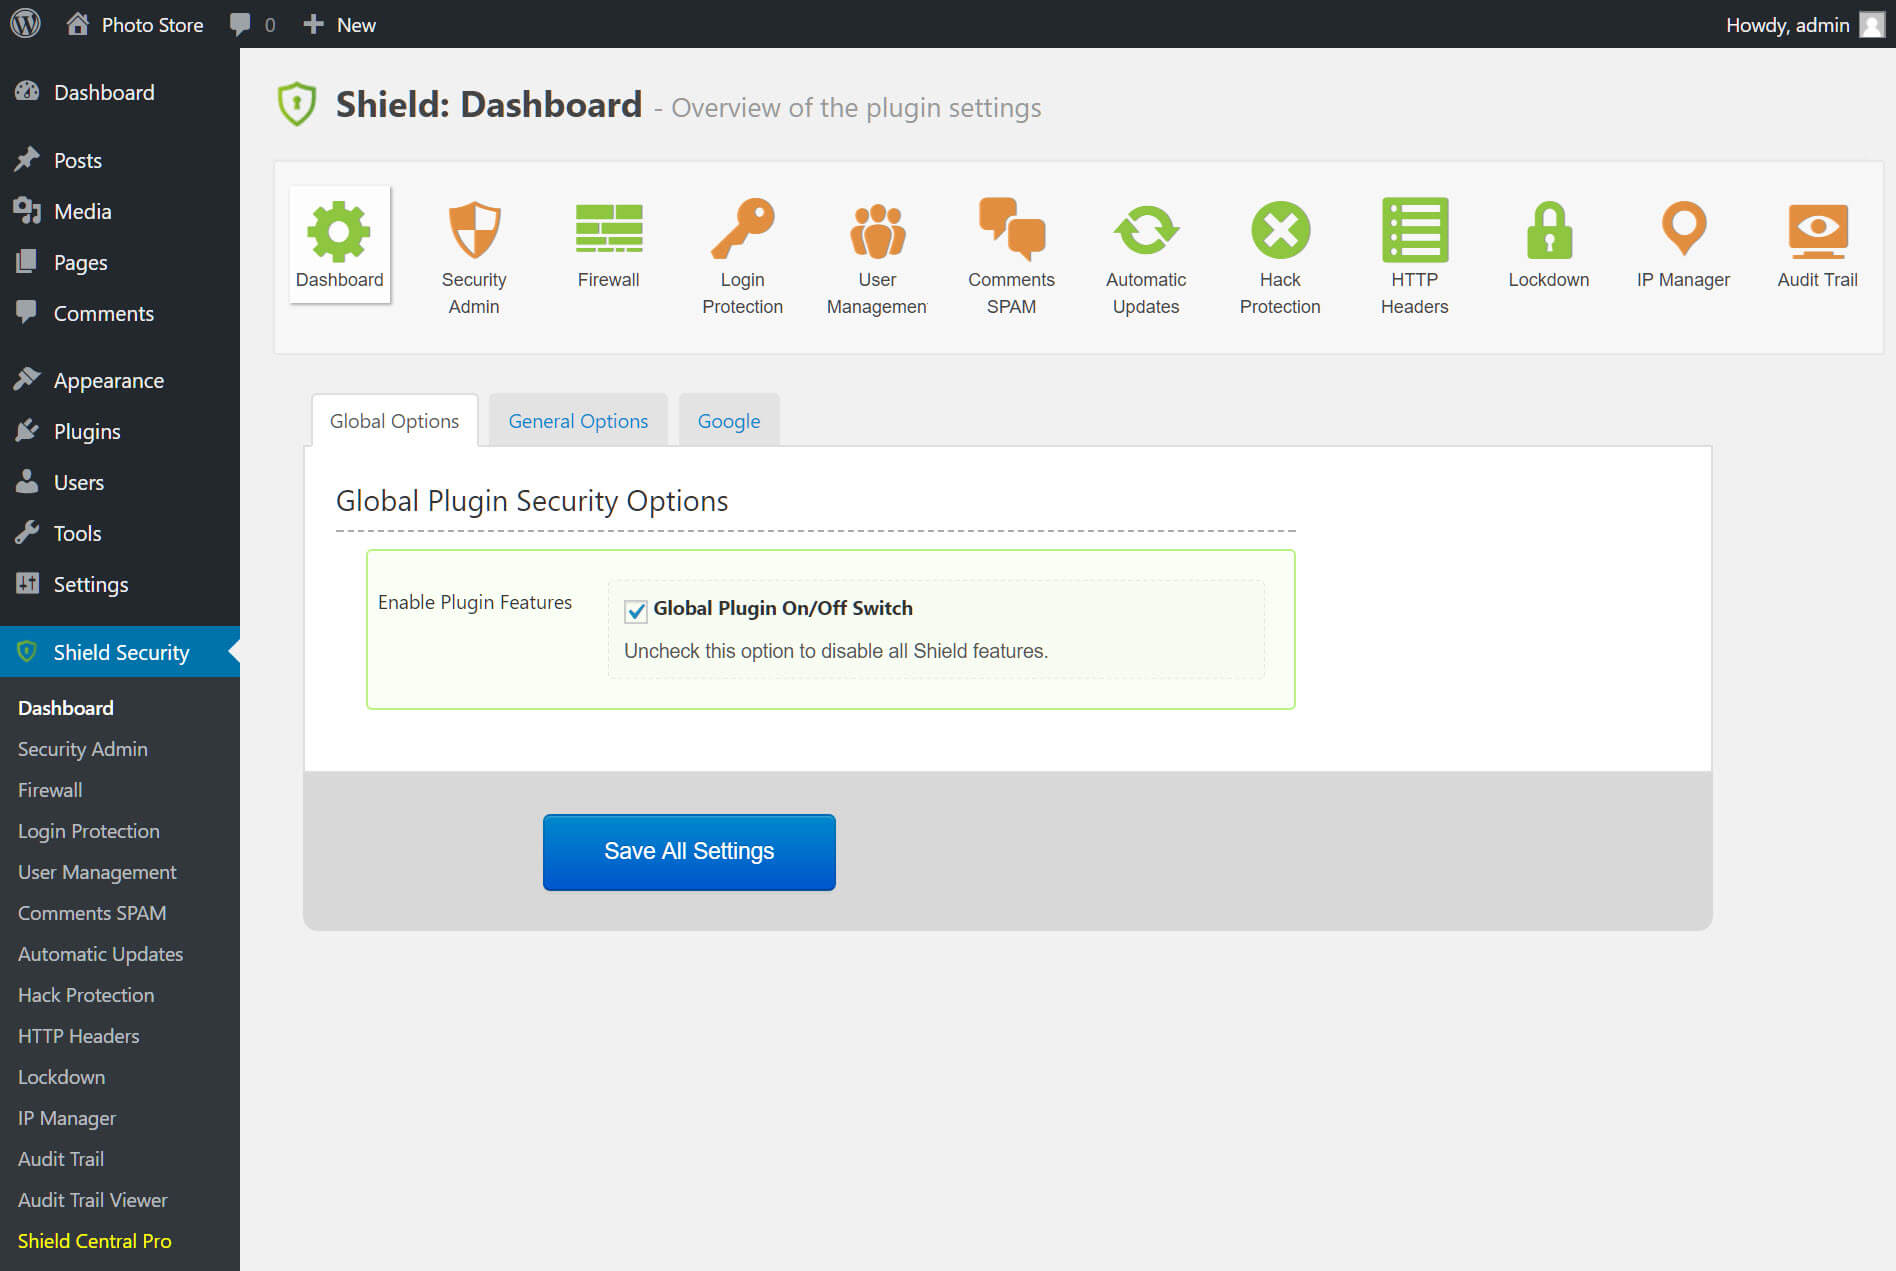Click the Plugins plug icon in sidebar
This screenshot has width=1896, height=1271.
coord(27,431)
